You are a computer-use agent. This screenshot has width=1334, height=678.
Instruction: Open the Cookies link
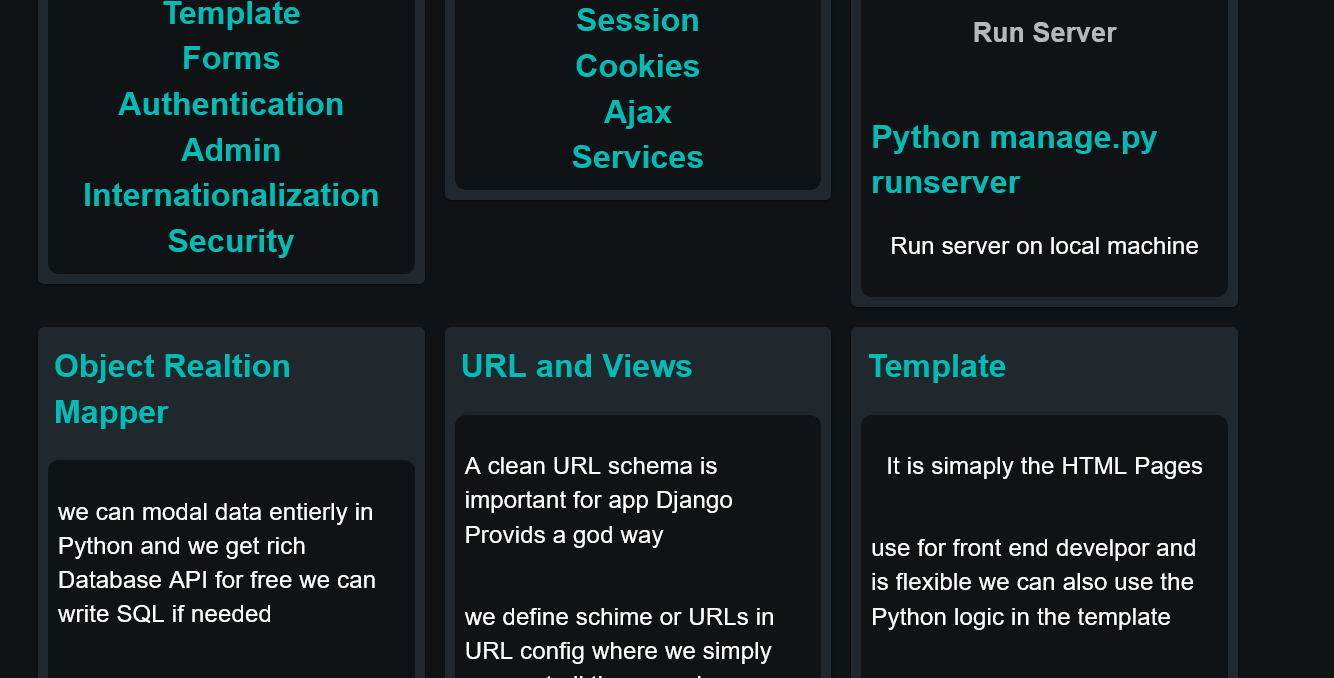[637, 67]
